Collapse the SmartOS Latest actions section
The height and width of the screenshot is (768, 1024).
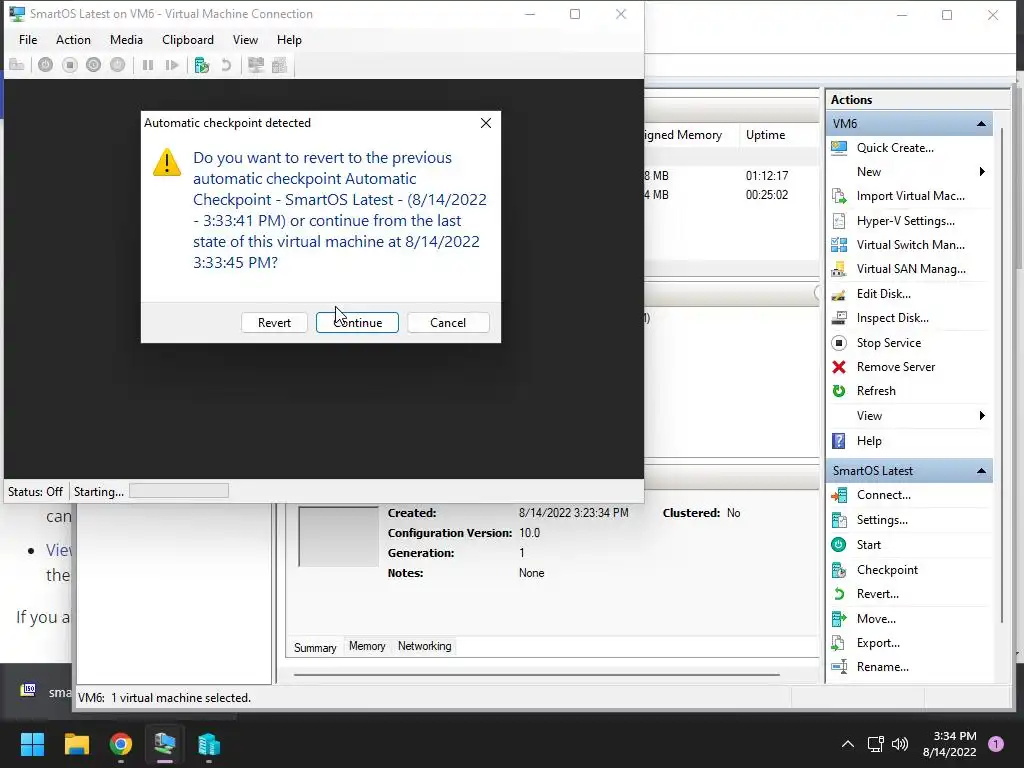tap(981, 471)
